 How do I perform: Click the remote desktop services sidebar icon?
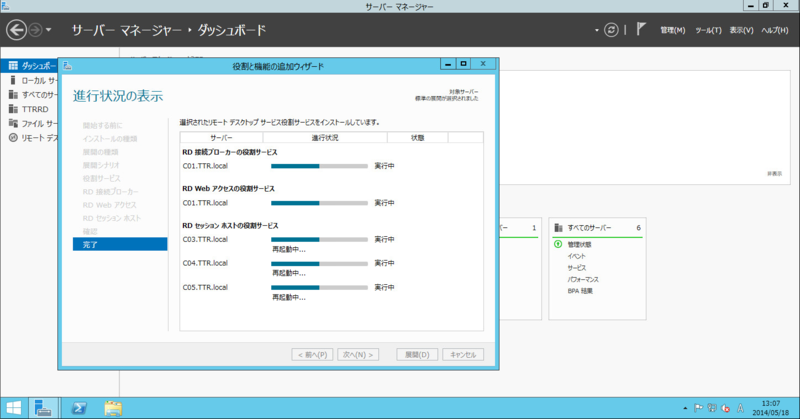point(13,138)
